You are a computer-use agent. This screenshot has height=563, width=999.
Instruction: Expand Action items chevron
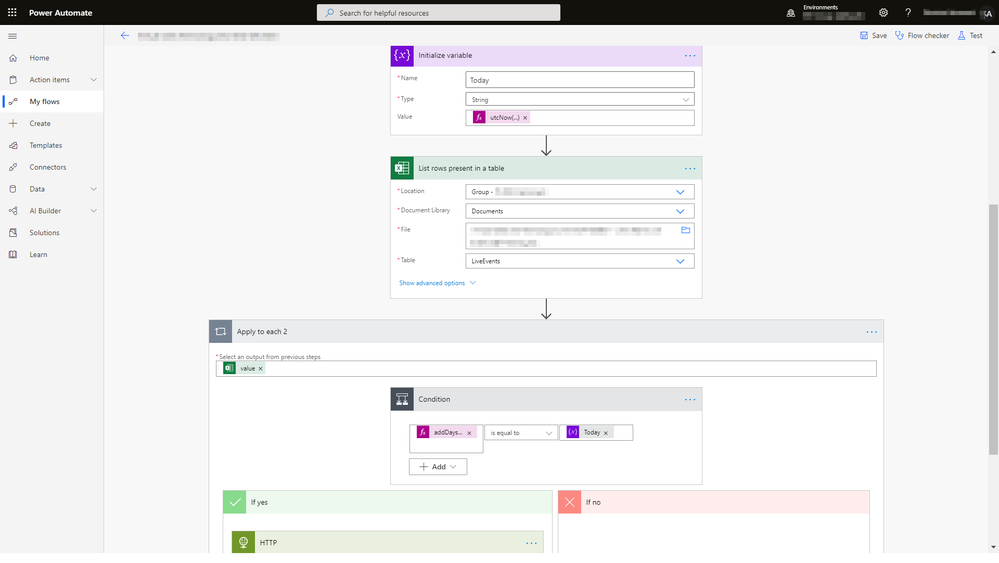(94, 80)
